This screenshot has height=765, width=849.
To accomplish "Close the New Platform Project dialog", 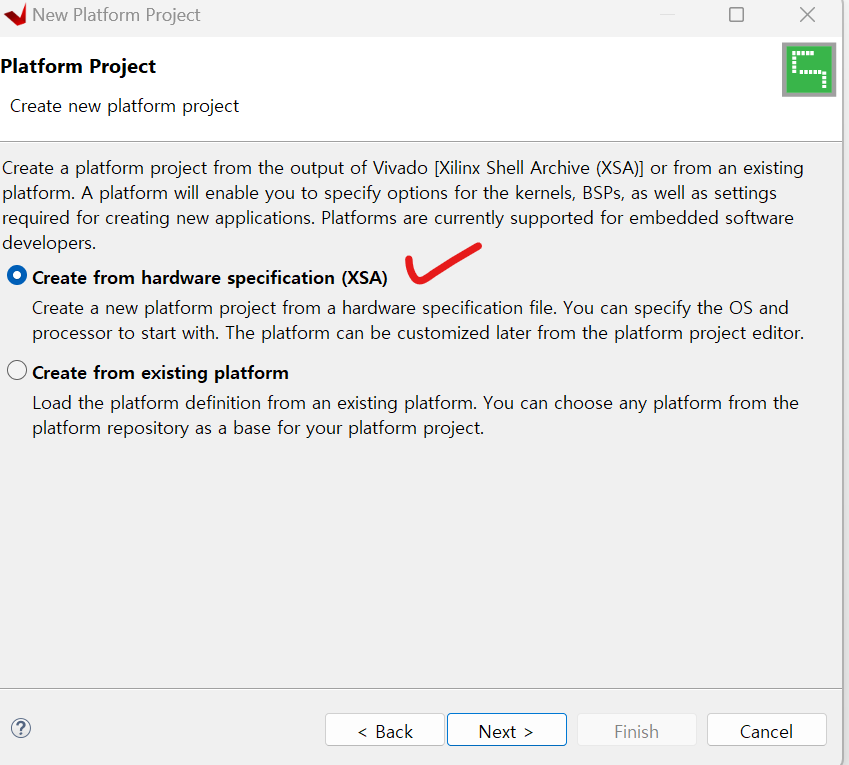I will pos(807,15).
